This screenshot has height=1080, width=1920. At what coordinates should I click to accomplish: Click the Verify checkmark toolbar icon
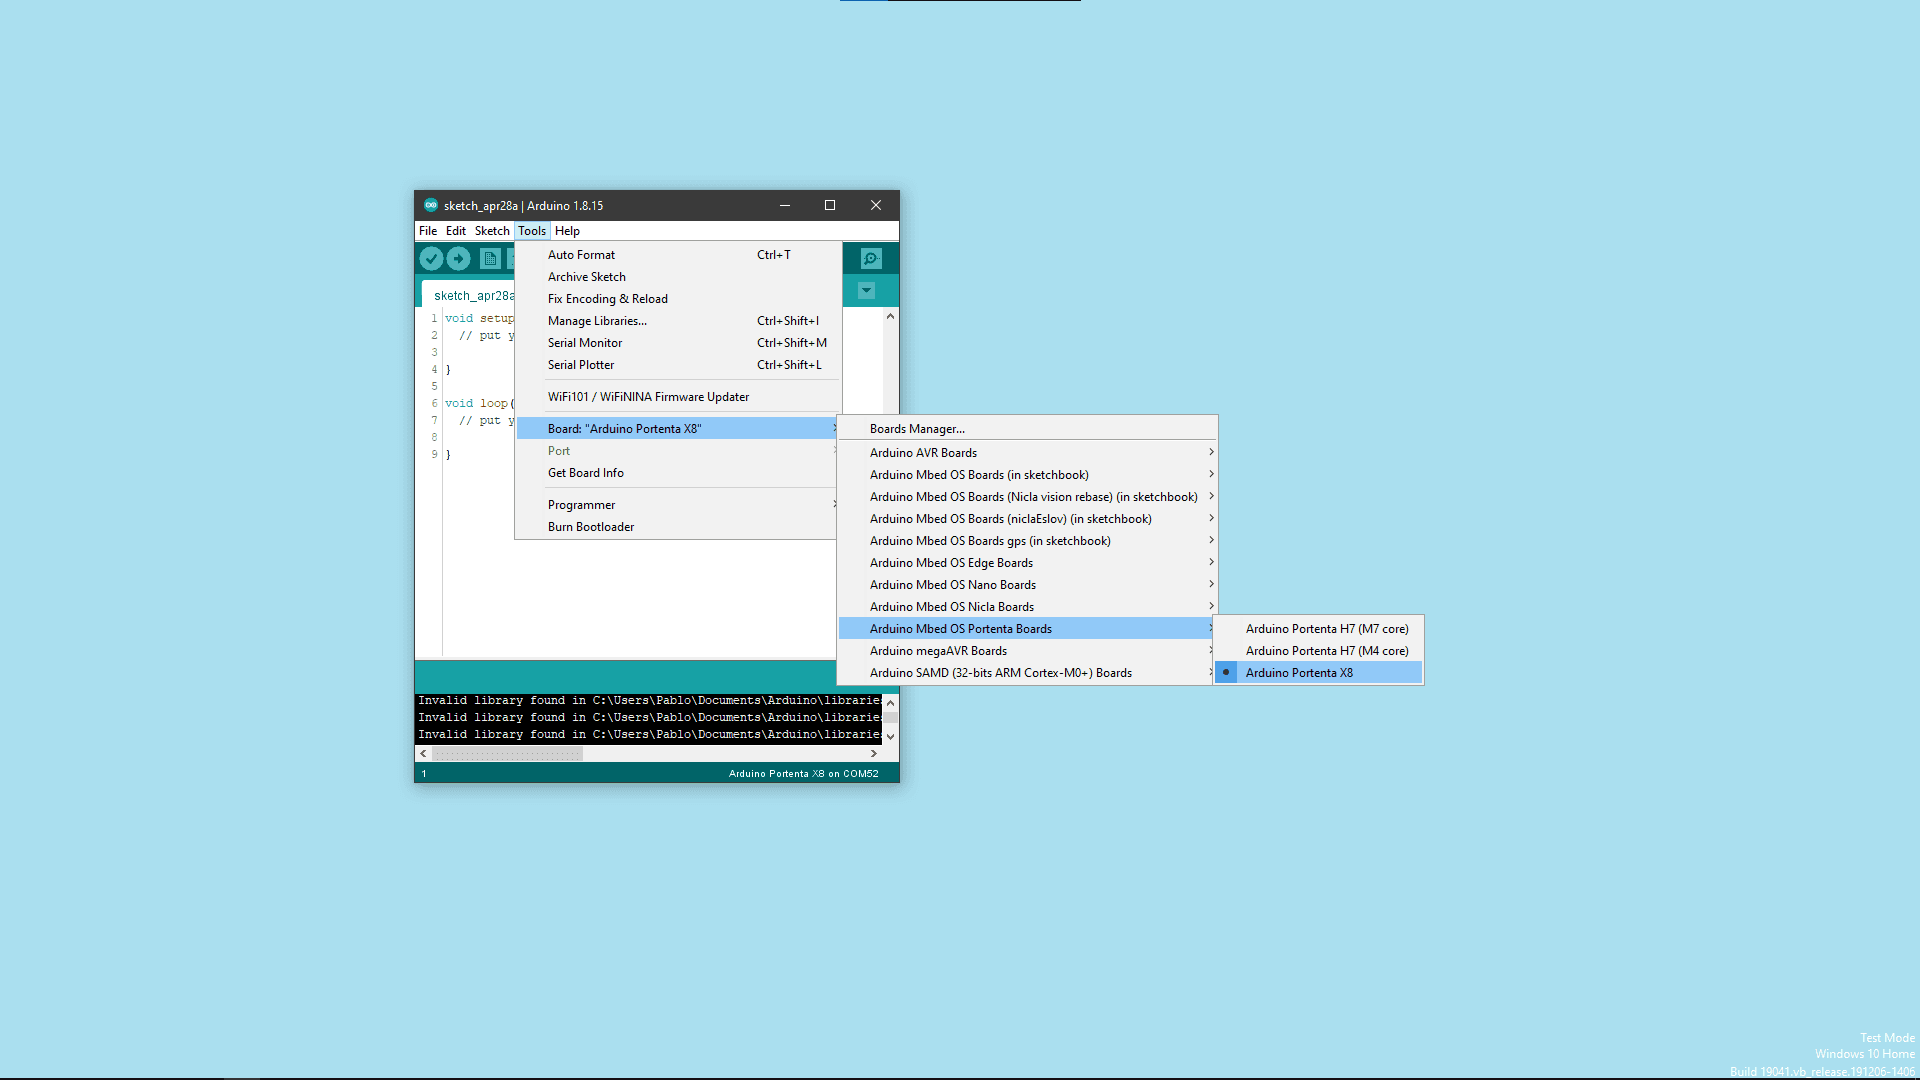(x=431, y=259)
